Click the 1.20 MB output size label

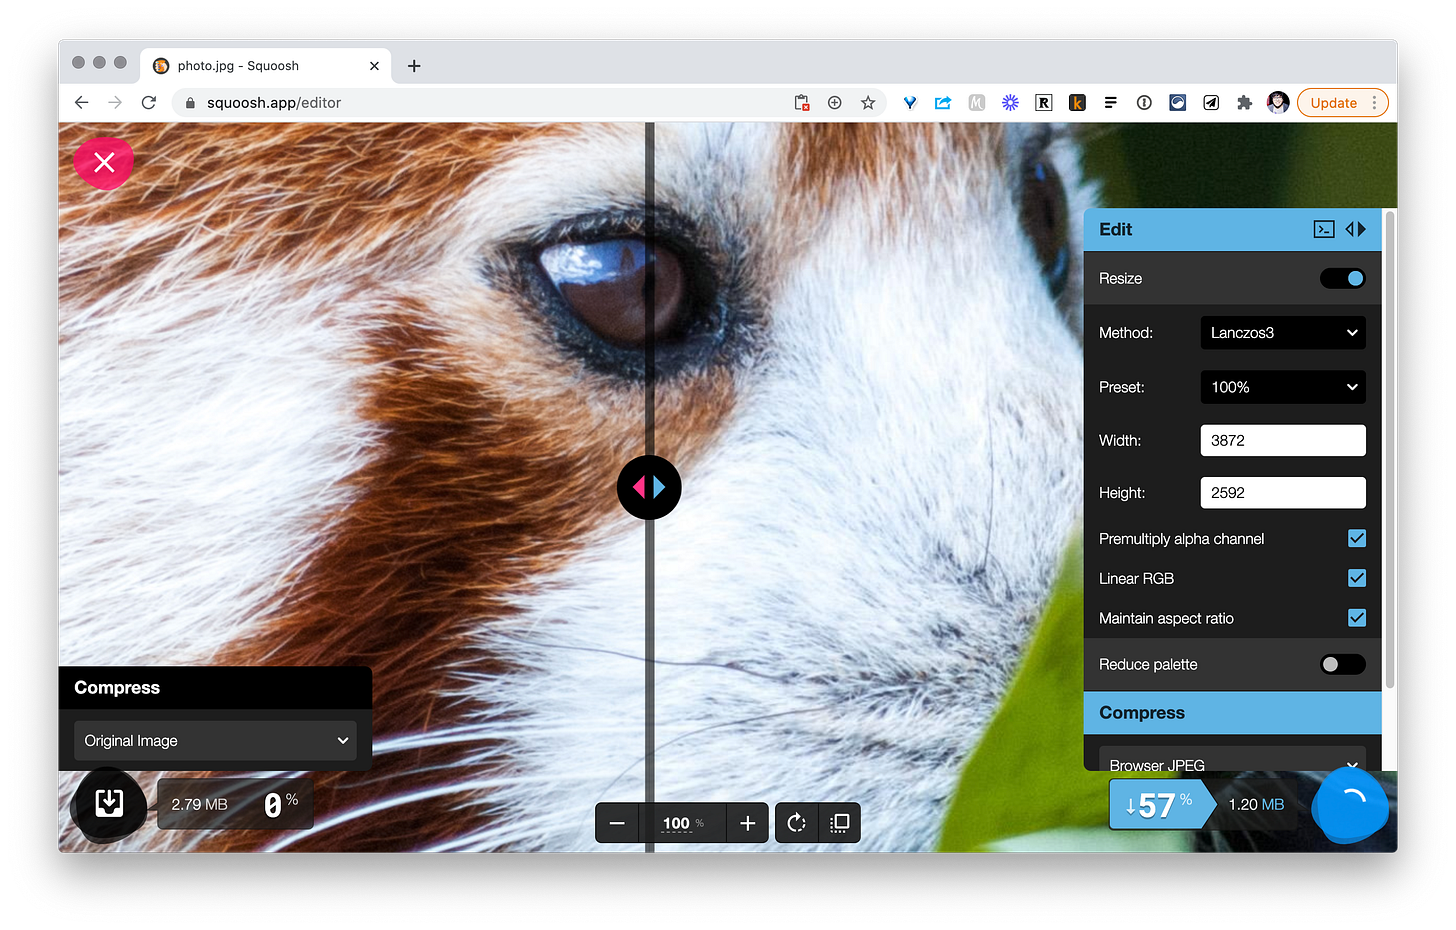pos(1256,804)
